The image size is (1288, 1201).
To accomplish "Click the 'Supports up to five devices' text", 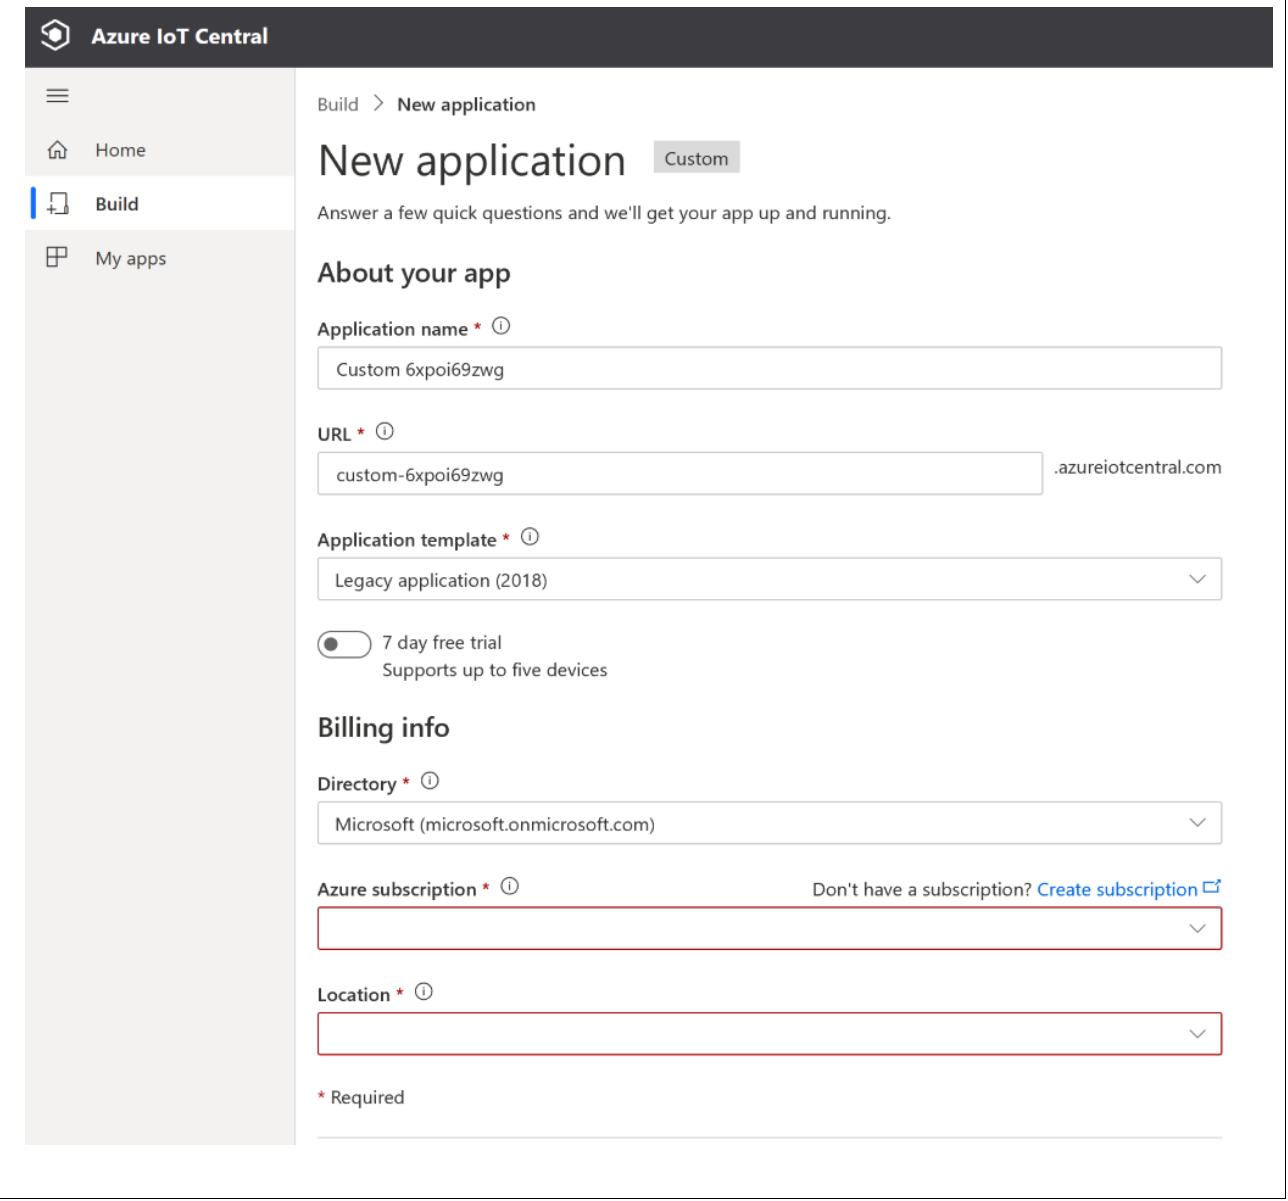I will pos(495,670).
